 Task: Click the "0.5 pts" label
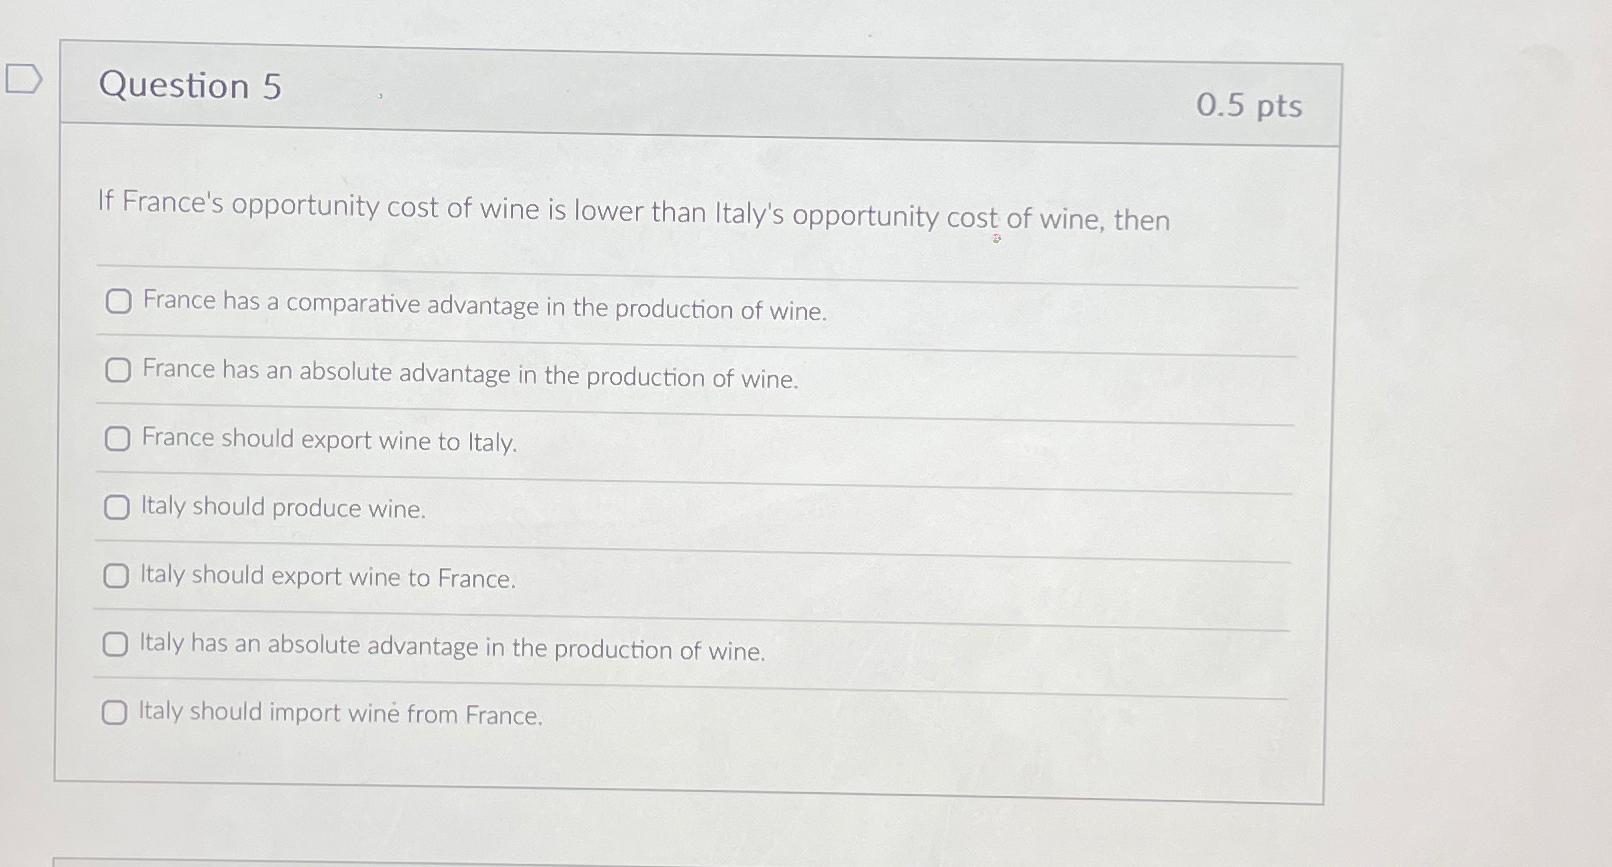tap(1251, 107)
